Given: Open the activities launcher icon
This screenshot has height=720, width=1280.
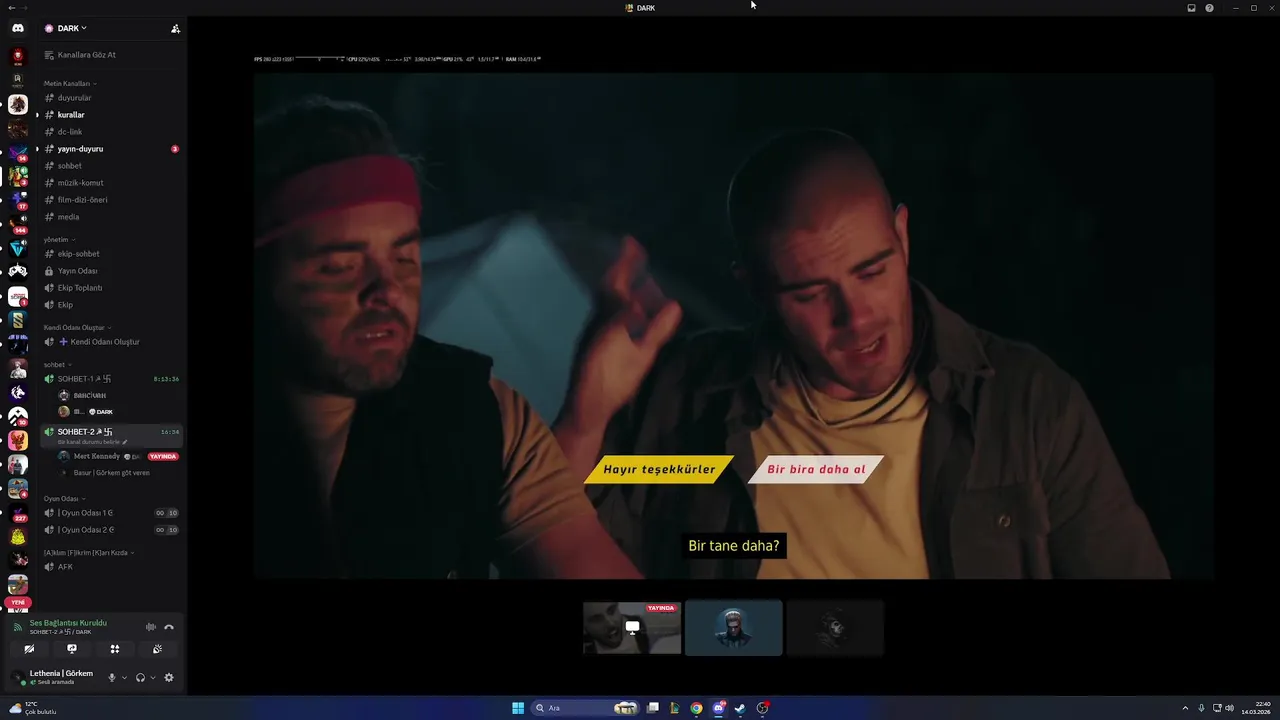Looking at the screenshot, I should 115,649.
